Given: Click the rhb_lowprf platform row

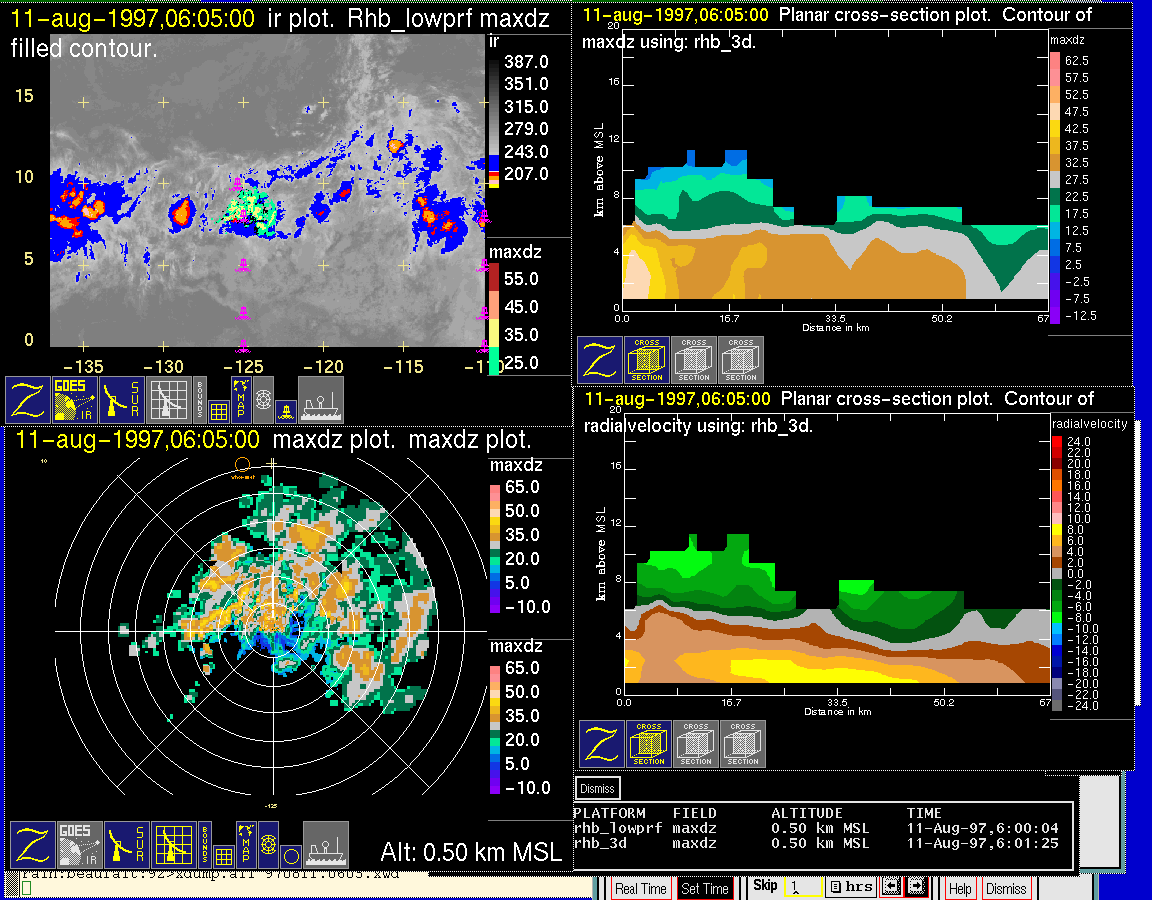Looking at the screenshot, I should tap(816, 829).
